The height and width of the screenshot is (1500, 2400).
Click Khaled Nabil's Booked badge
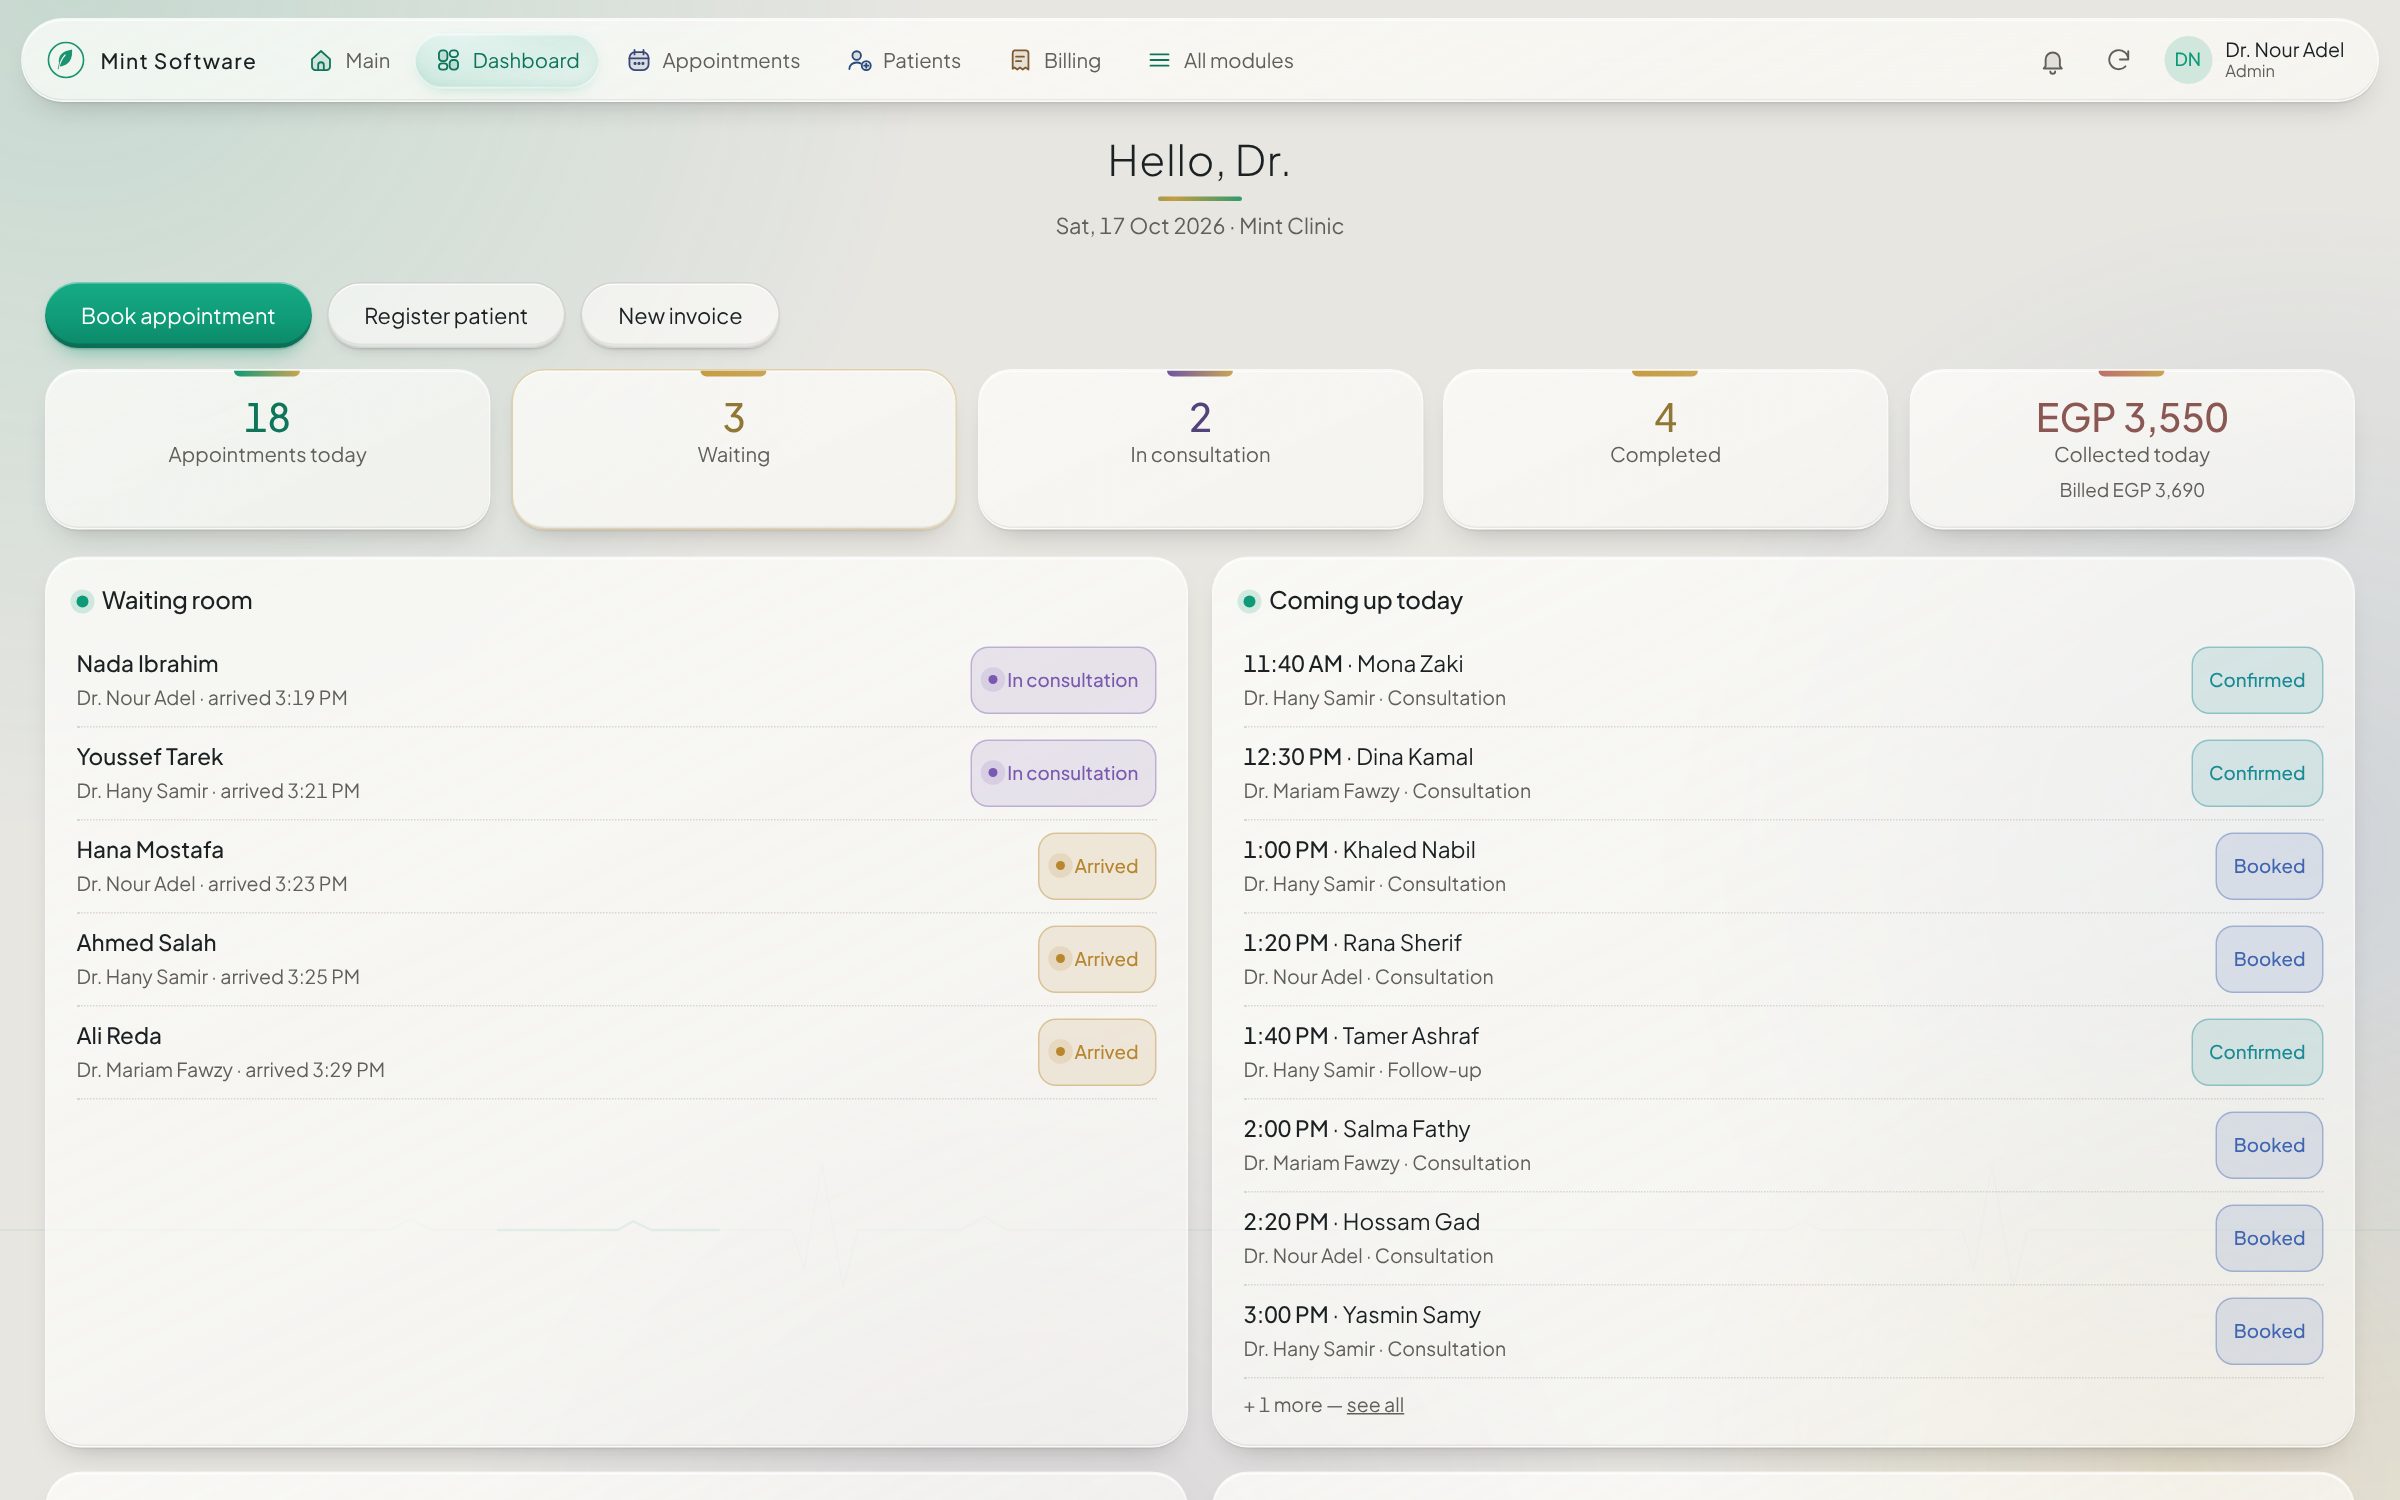click(x=2269, y=866)
